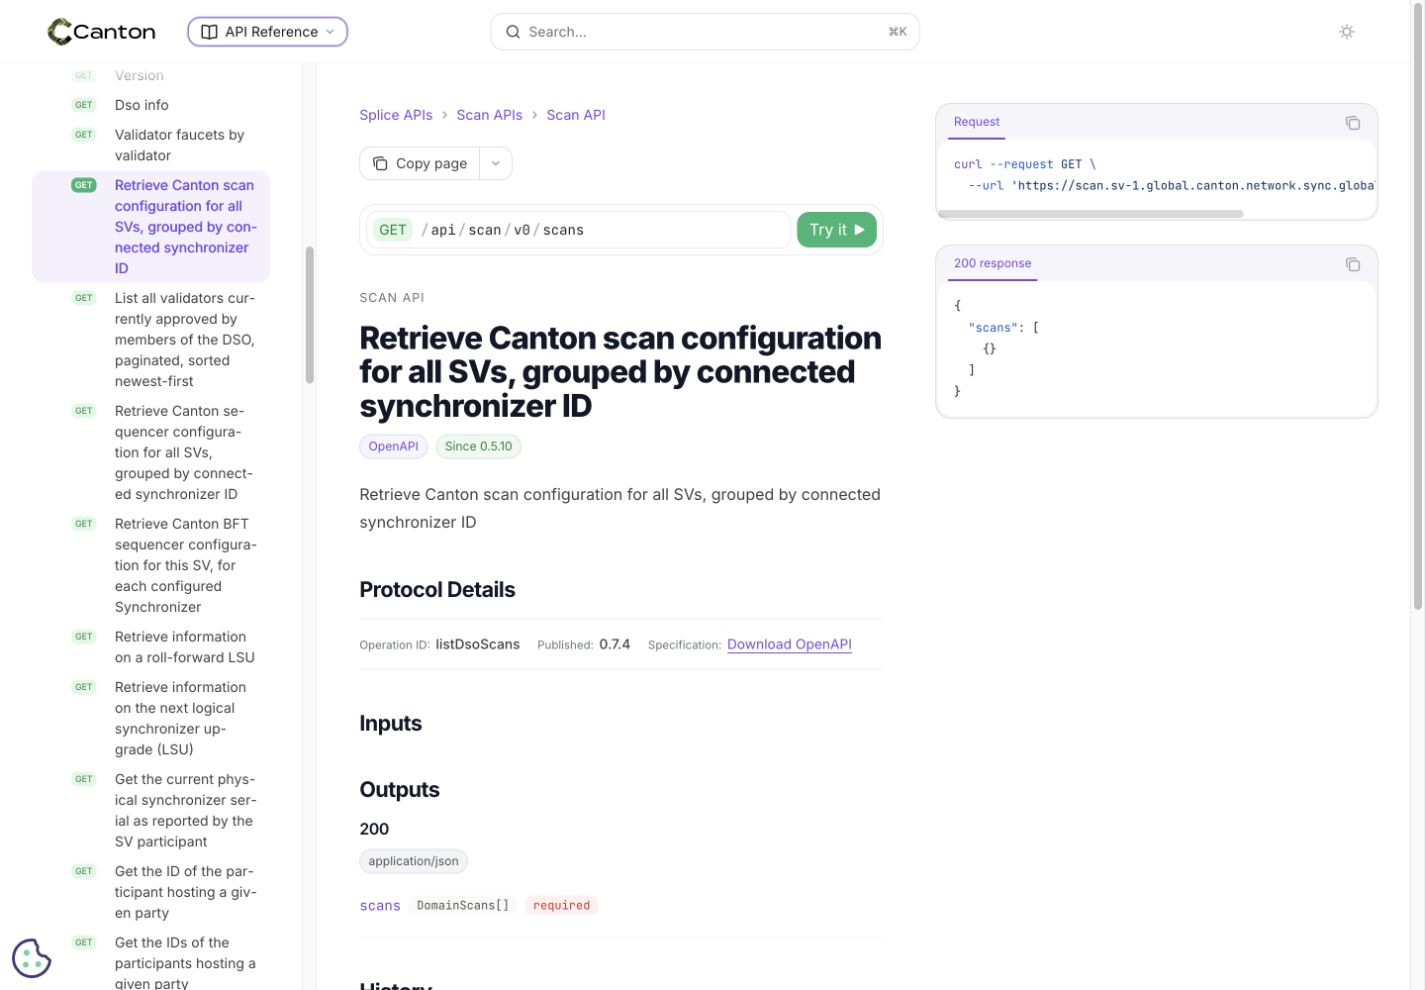Click the Copy page button
Image resolution: width=1425 pixels, height=990 pixels.
click(x=420, y=164)
